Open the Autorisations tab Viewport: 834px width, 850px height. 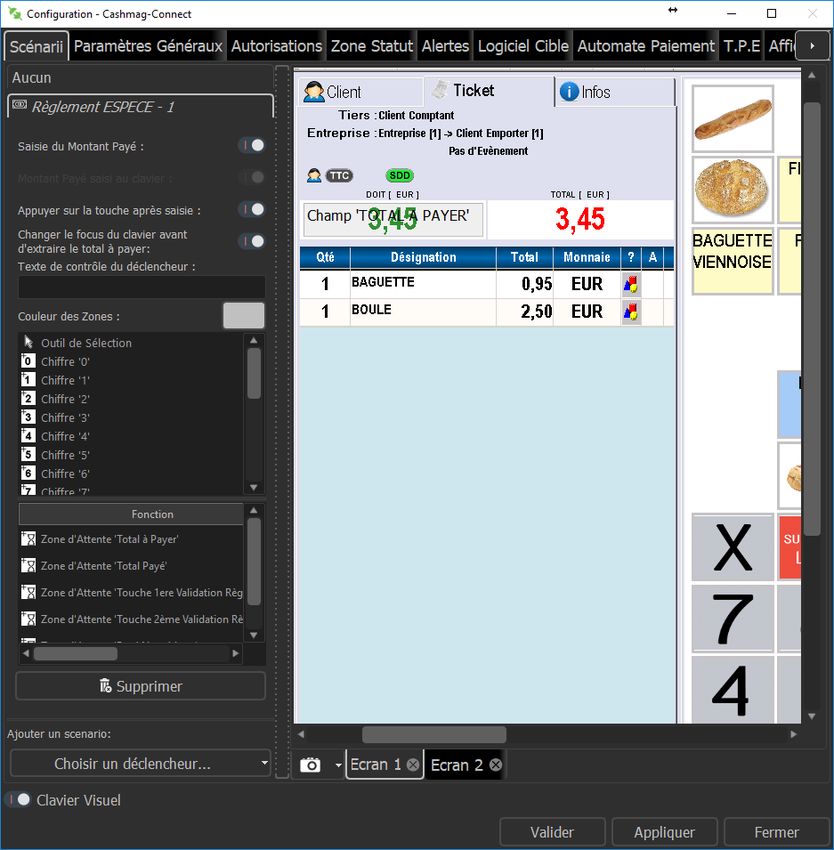pos(276,46)
